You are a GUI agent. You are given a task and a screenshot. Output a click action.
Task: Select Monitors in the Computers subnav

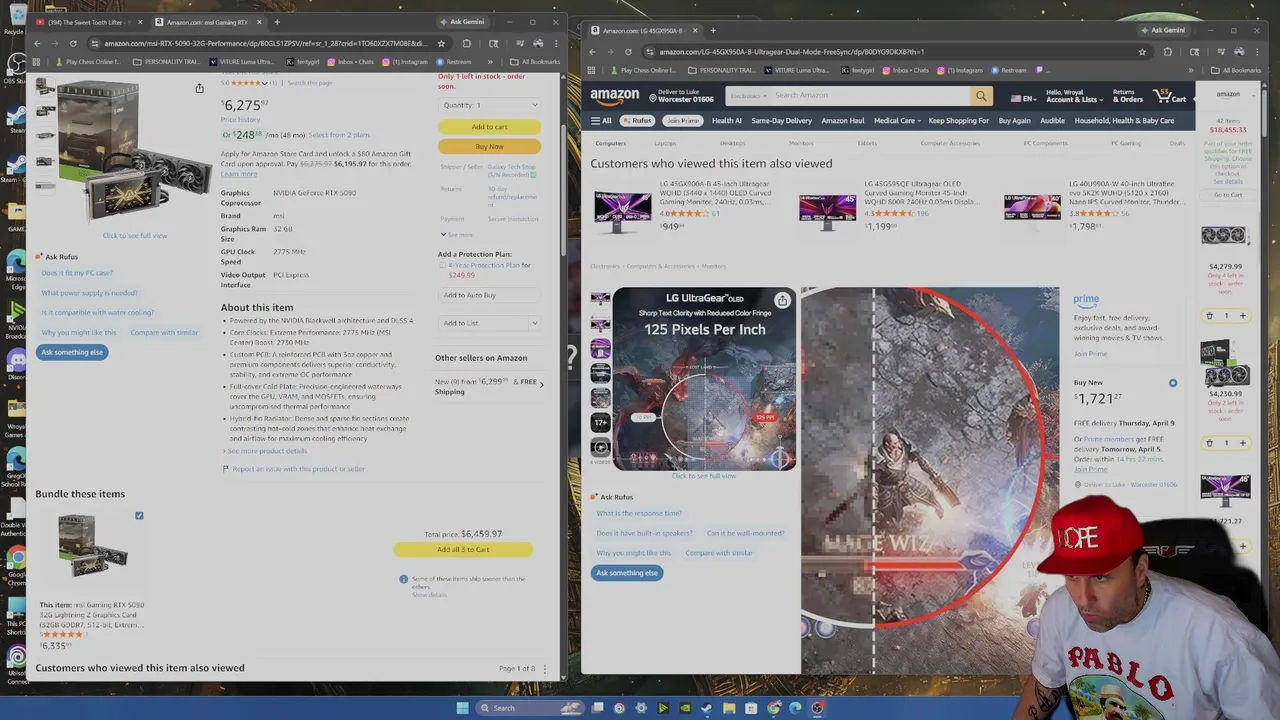(x=801, y=143)
